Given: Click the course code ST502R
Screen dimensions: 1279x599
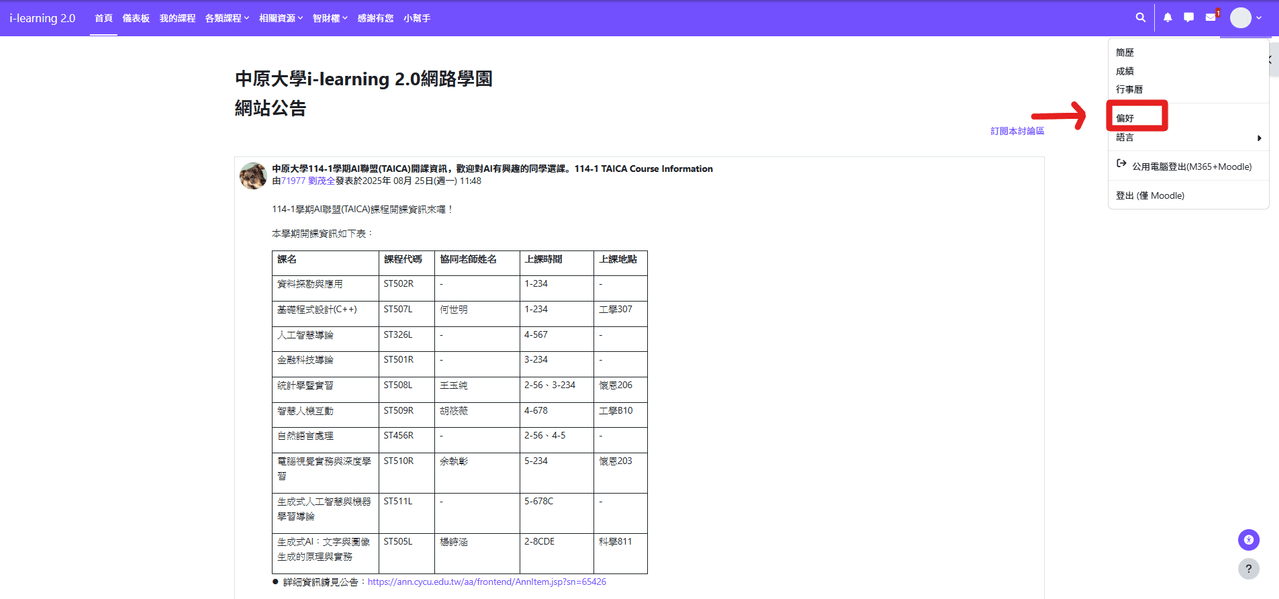Looking at the screenshot, I should pos(398,284).
